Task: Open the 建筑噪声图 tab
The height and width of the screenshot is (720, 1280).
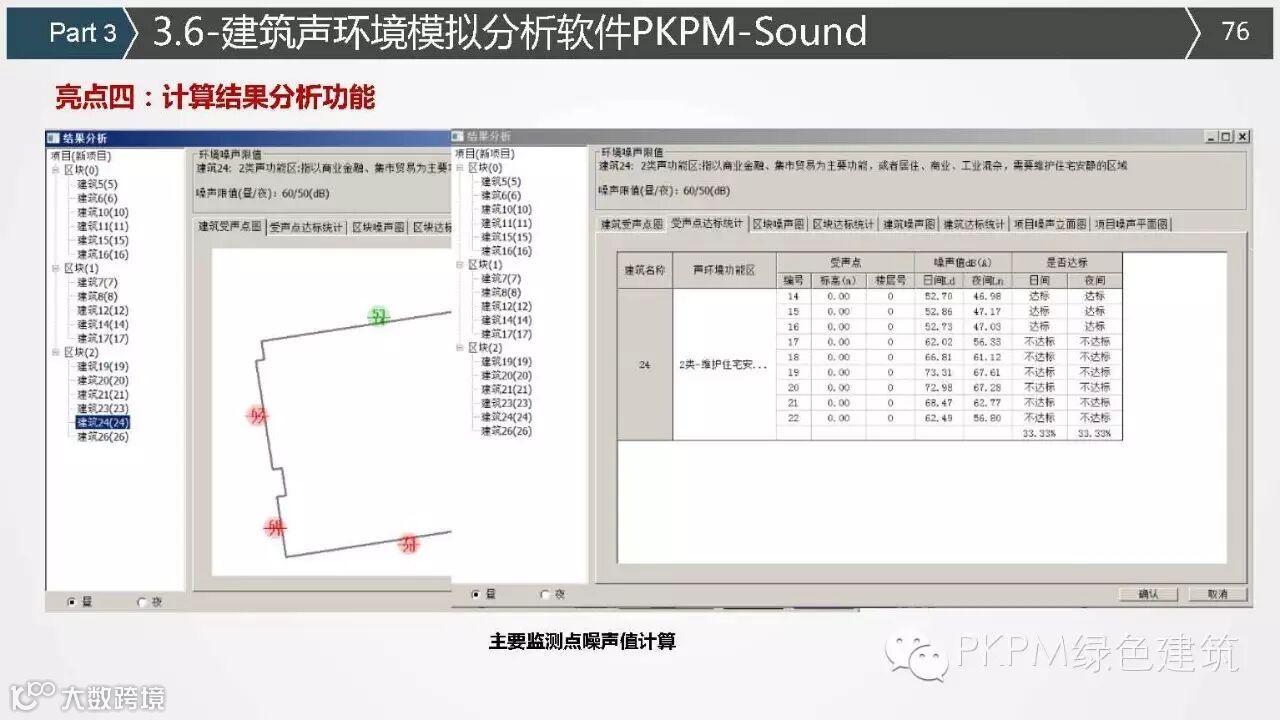Action: pos(909,224)
